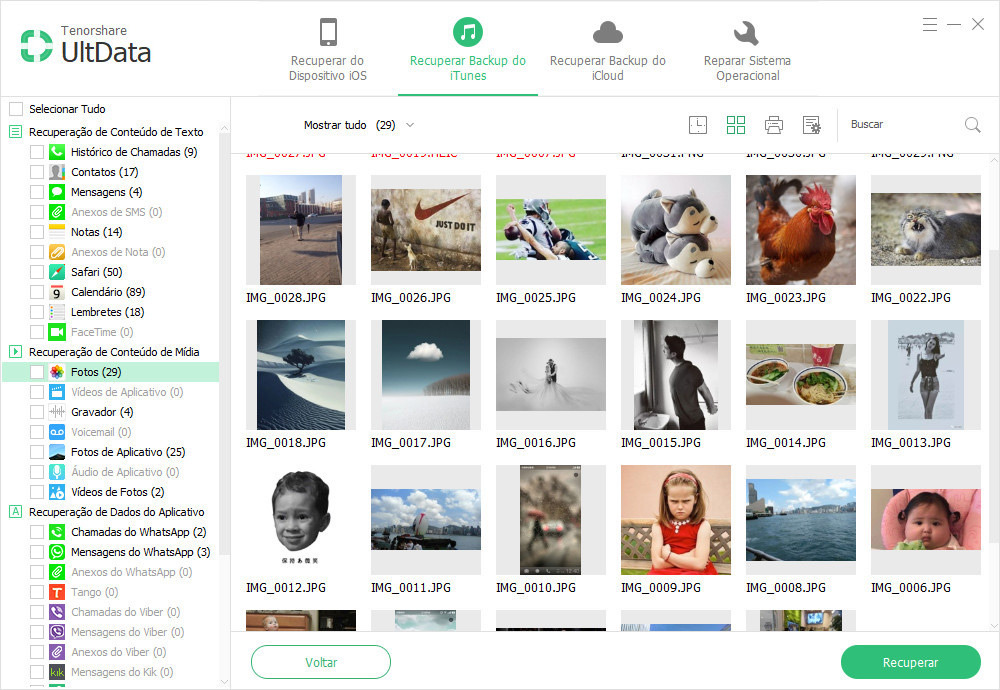Click the Mensagens do WhatsApp icon

click(x=57, y=552)
